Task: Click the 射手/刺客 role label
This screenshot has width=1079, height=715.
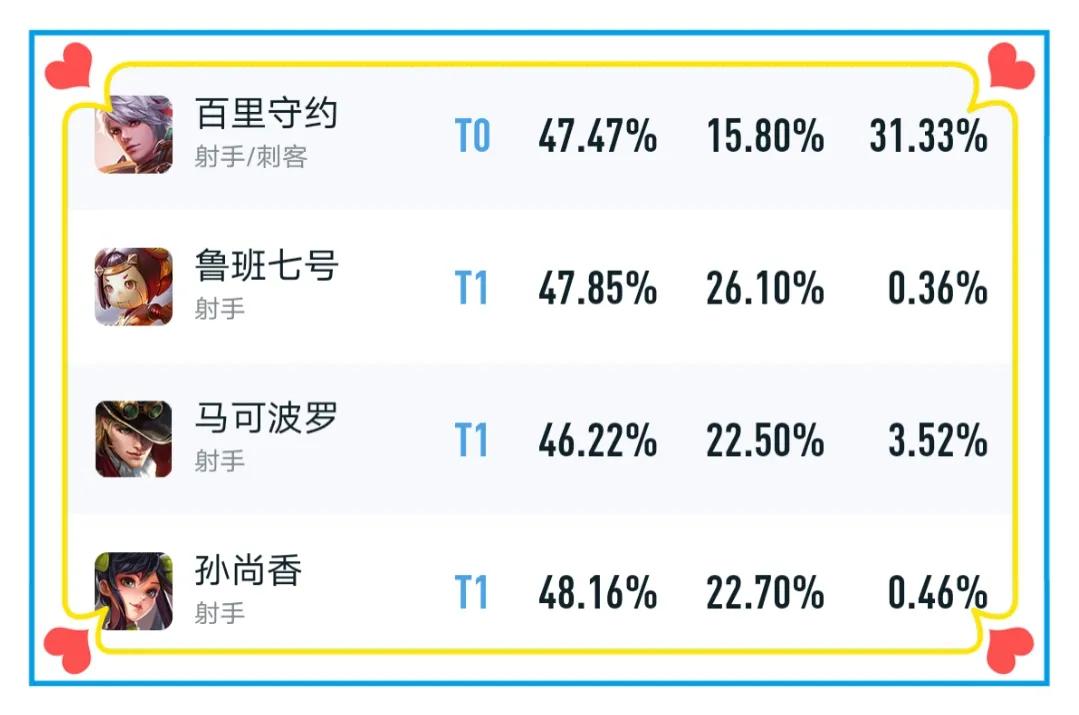Action: click(x=251, y=157)
